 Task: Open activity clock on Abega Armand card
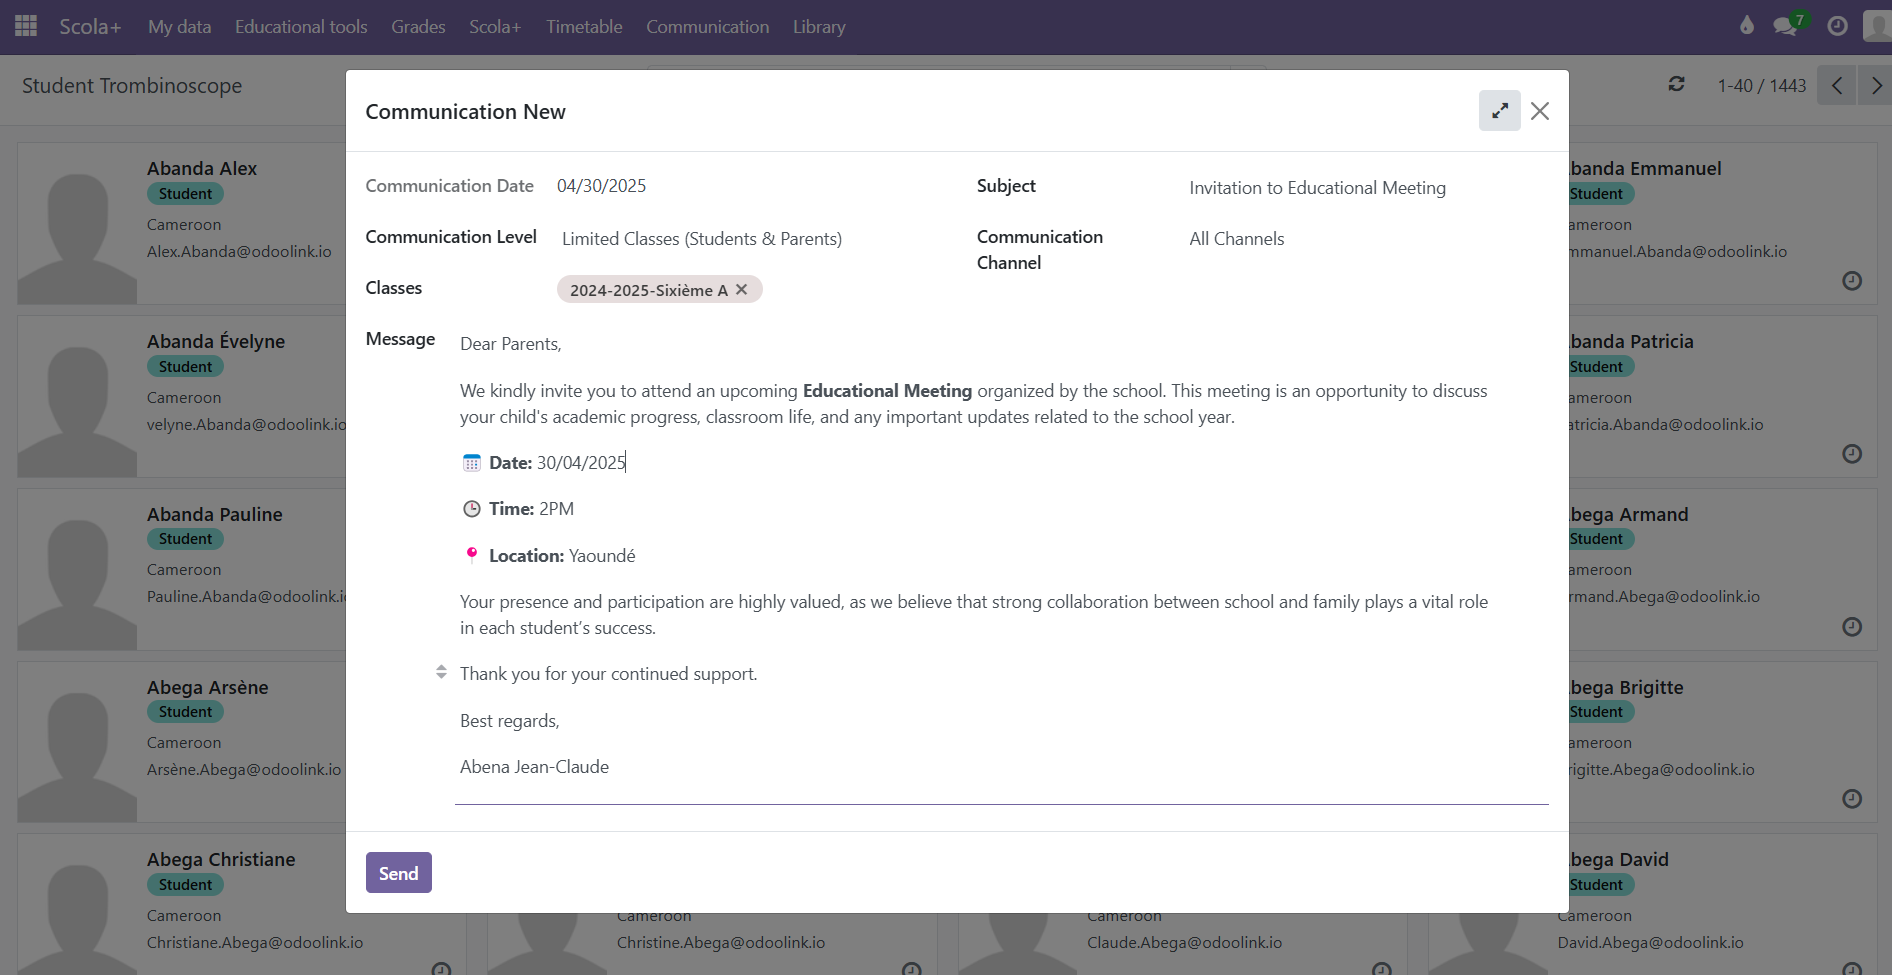1852,627
